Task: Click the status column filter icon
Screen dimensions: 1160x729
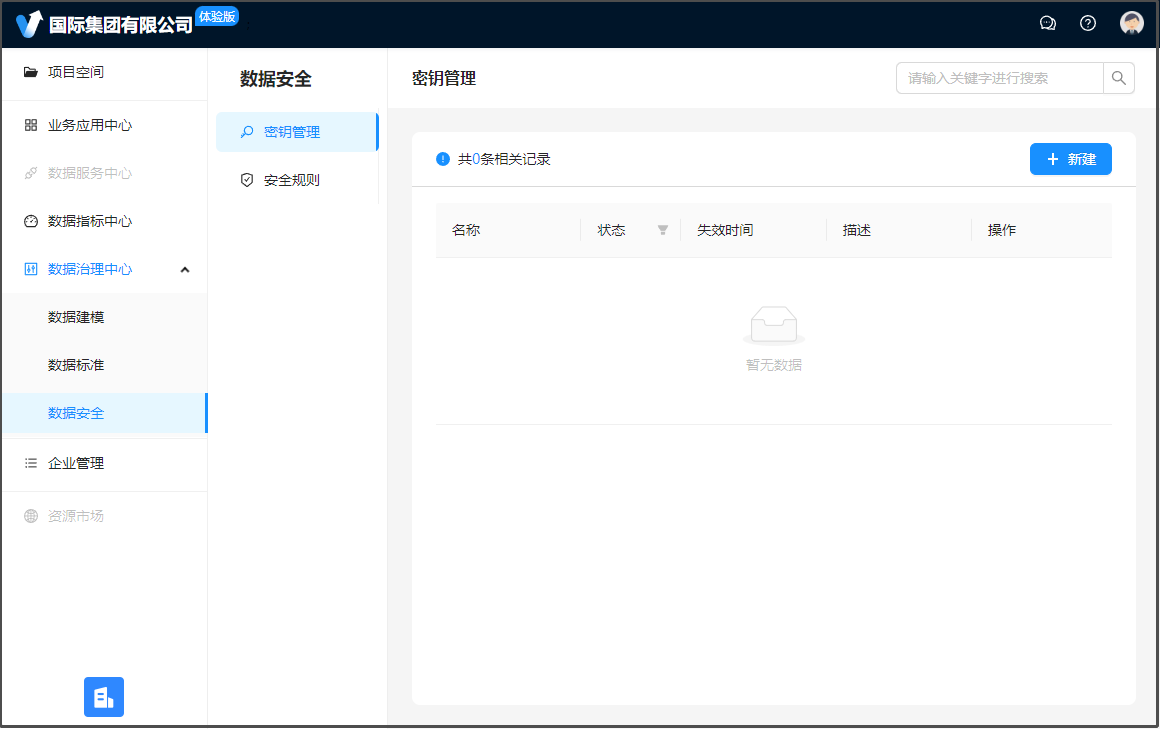Action: tap(662, 230)
